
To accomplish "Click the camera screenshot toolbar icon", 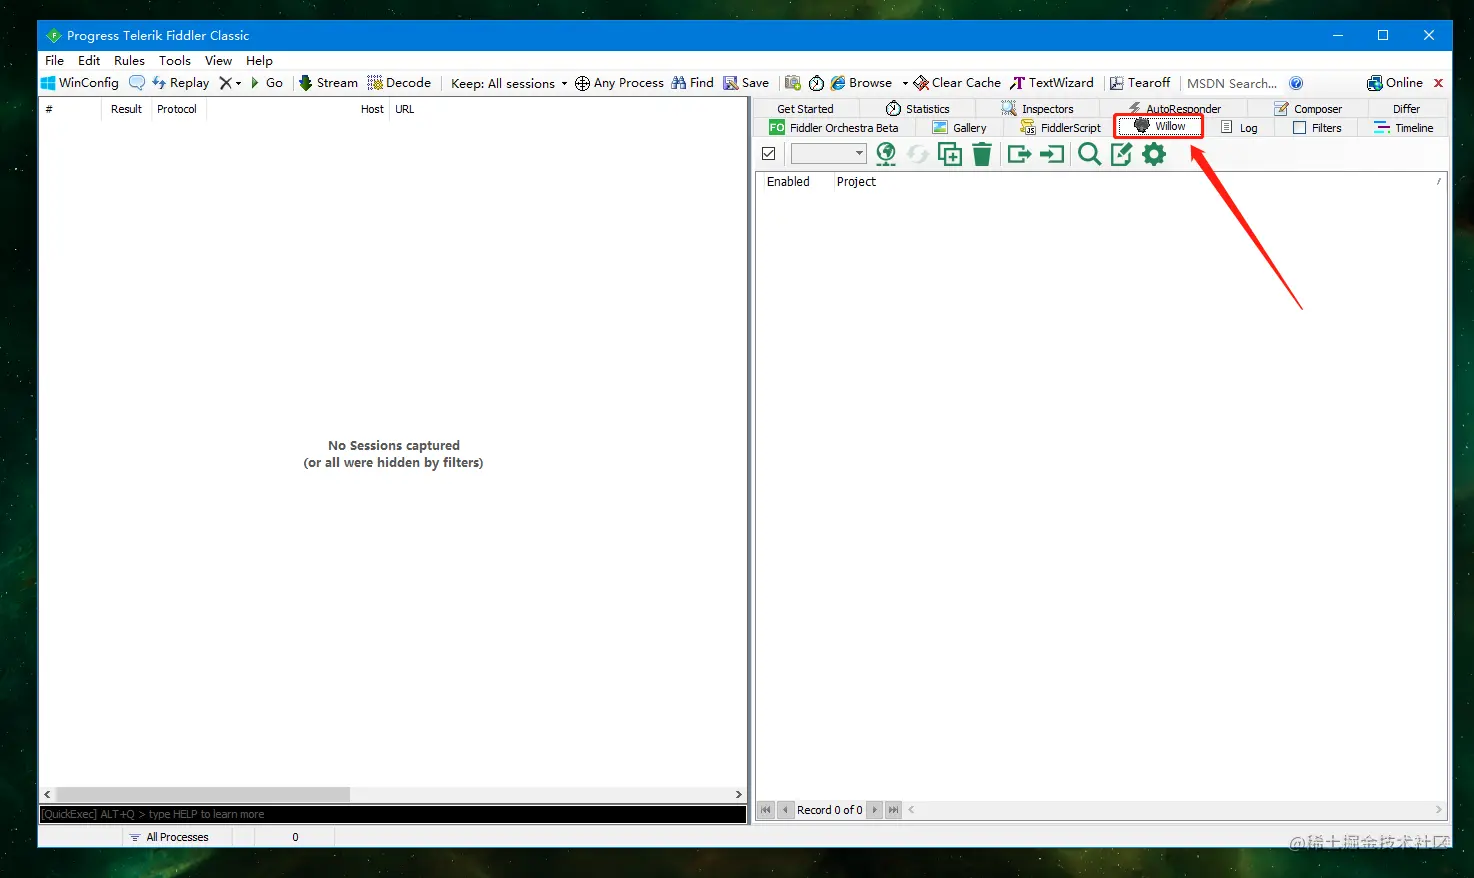I will coord(793,83).
